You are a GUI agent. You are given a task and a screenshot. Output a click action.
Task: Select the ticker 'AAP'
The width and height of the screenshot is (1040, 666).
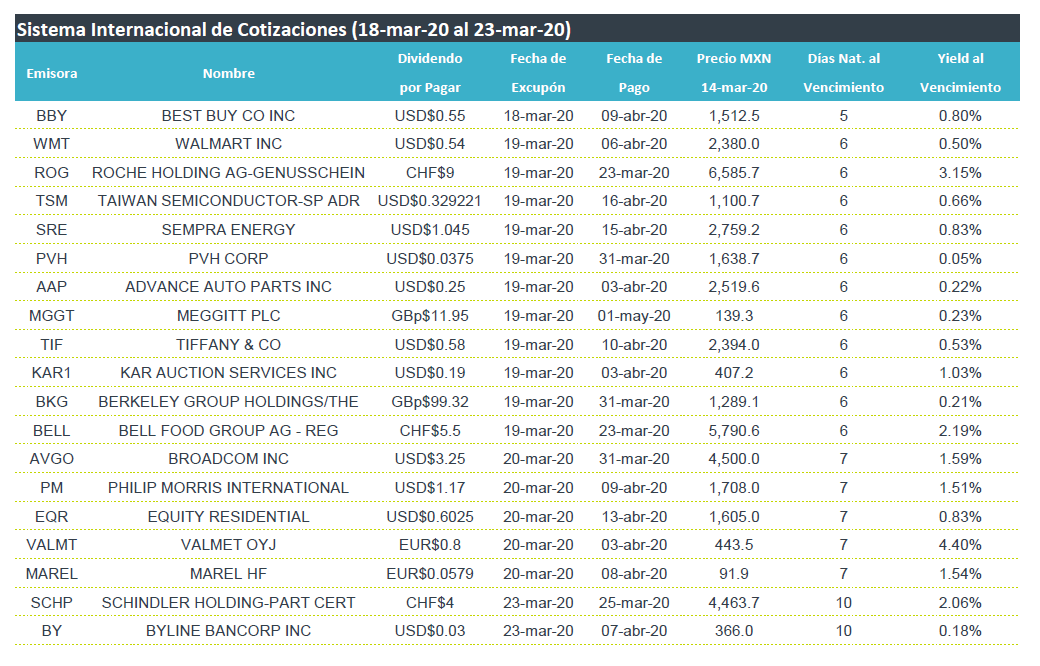coord(52,287)
